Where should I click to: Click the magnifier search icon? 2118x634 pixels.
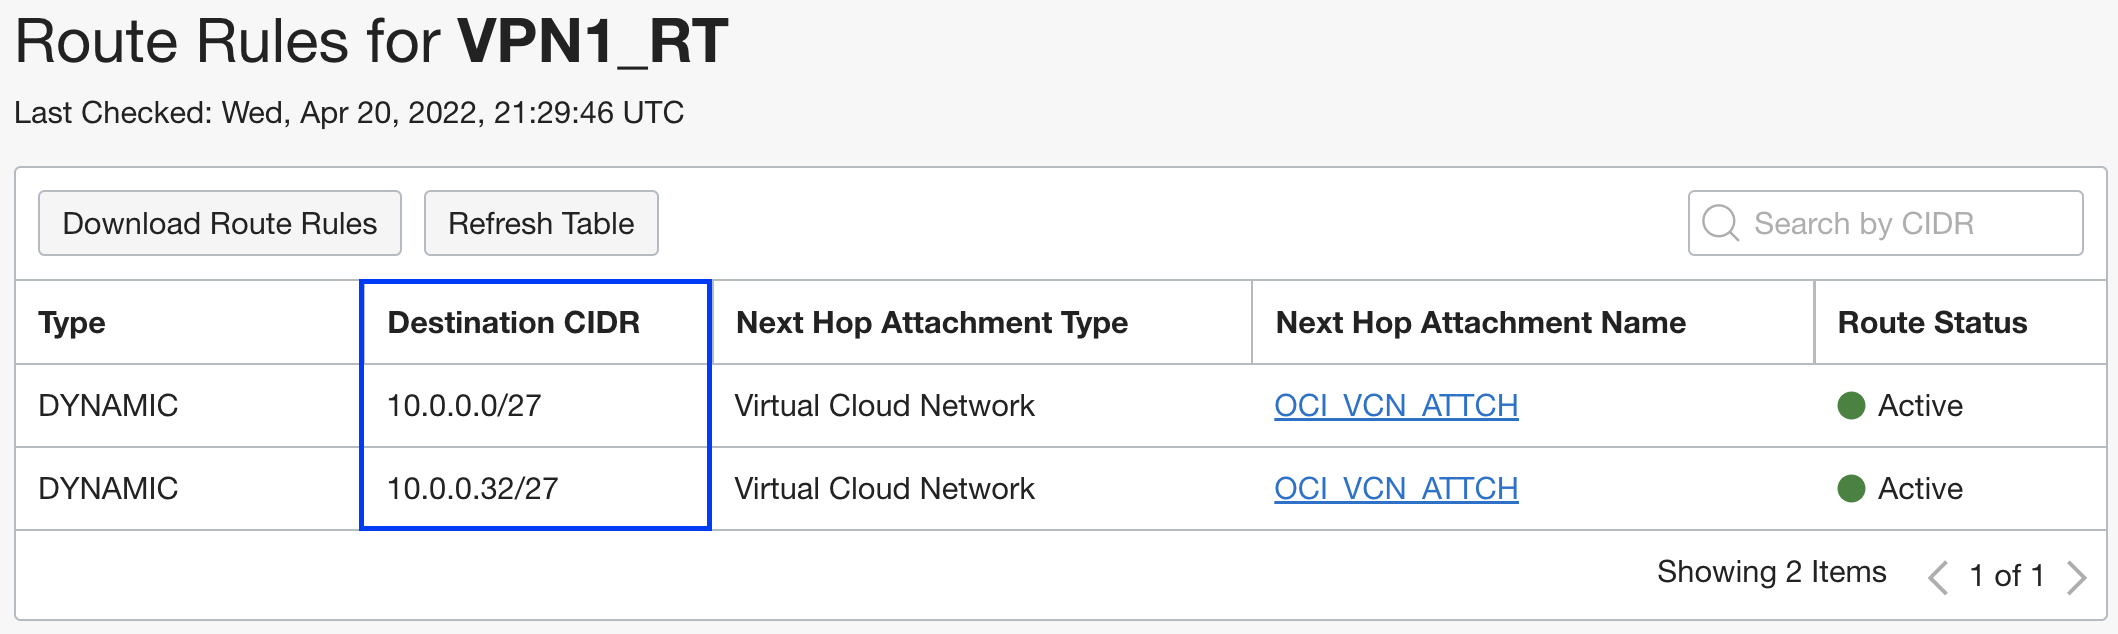1721,223
